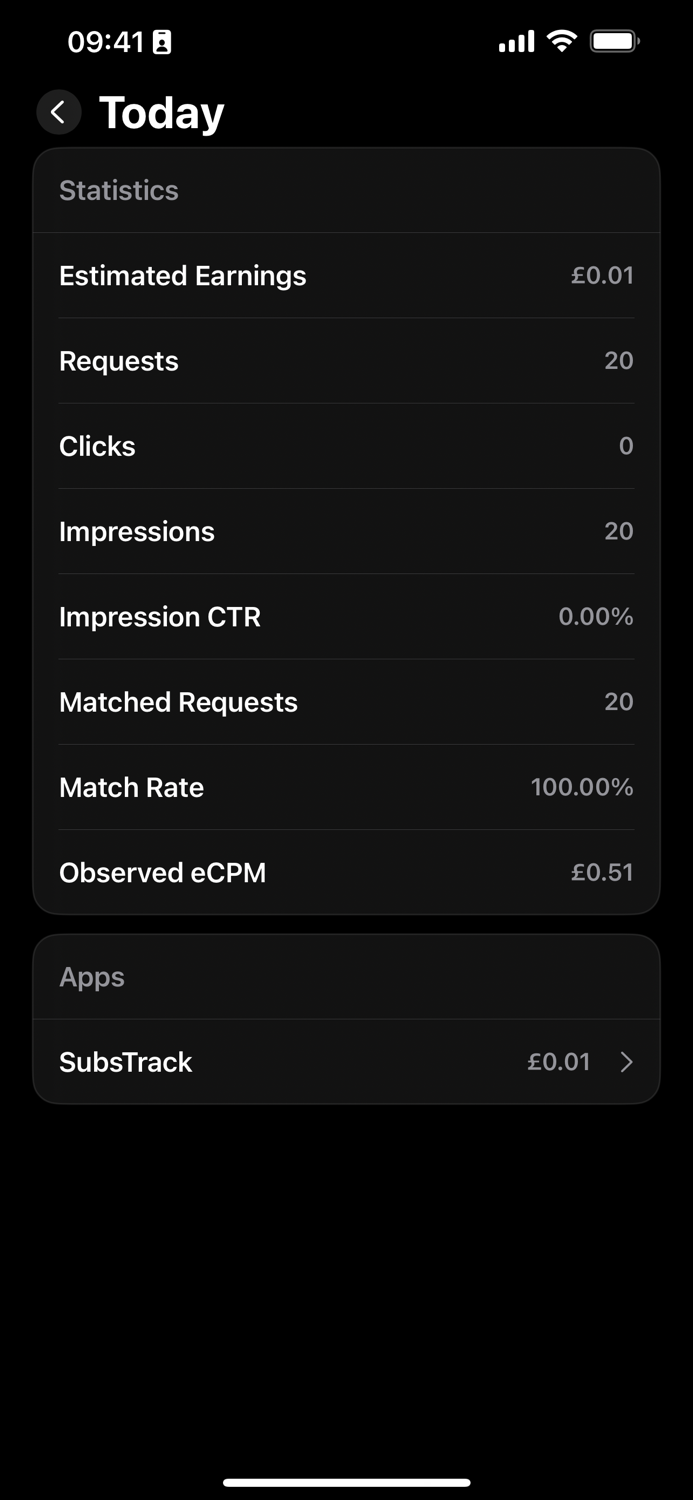This screenshot has height=1500, width=693.
Task: Click the Today page title
Action: (x=160, y=112)
